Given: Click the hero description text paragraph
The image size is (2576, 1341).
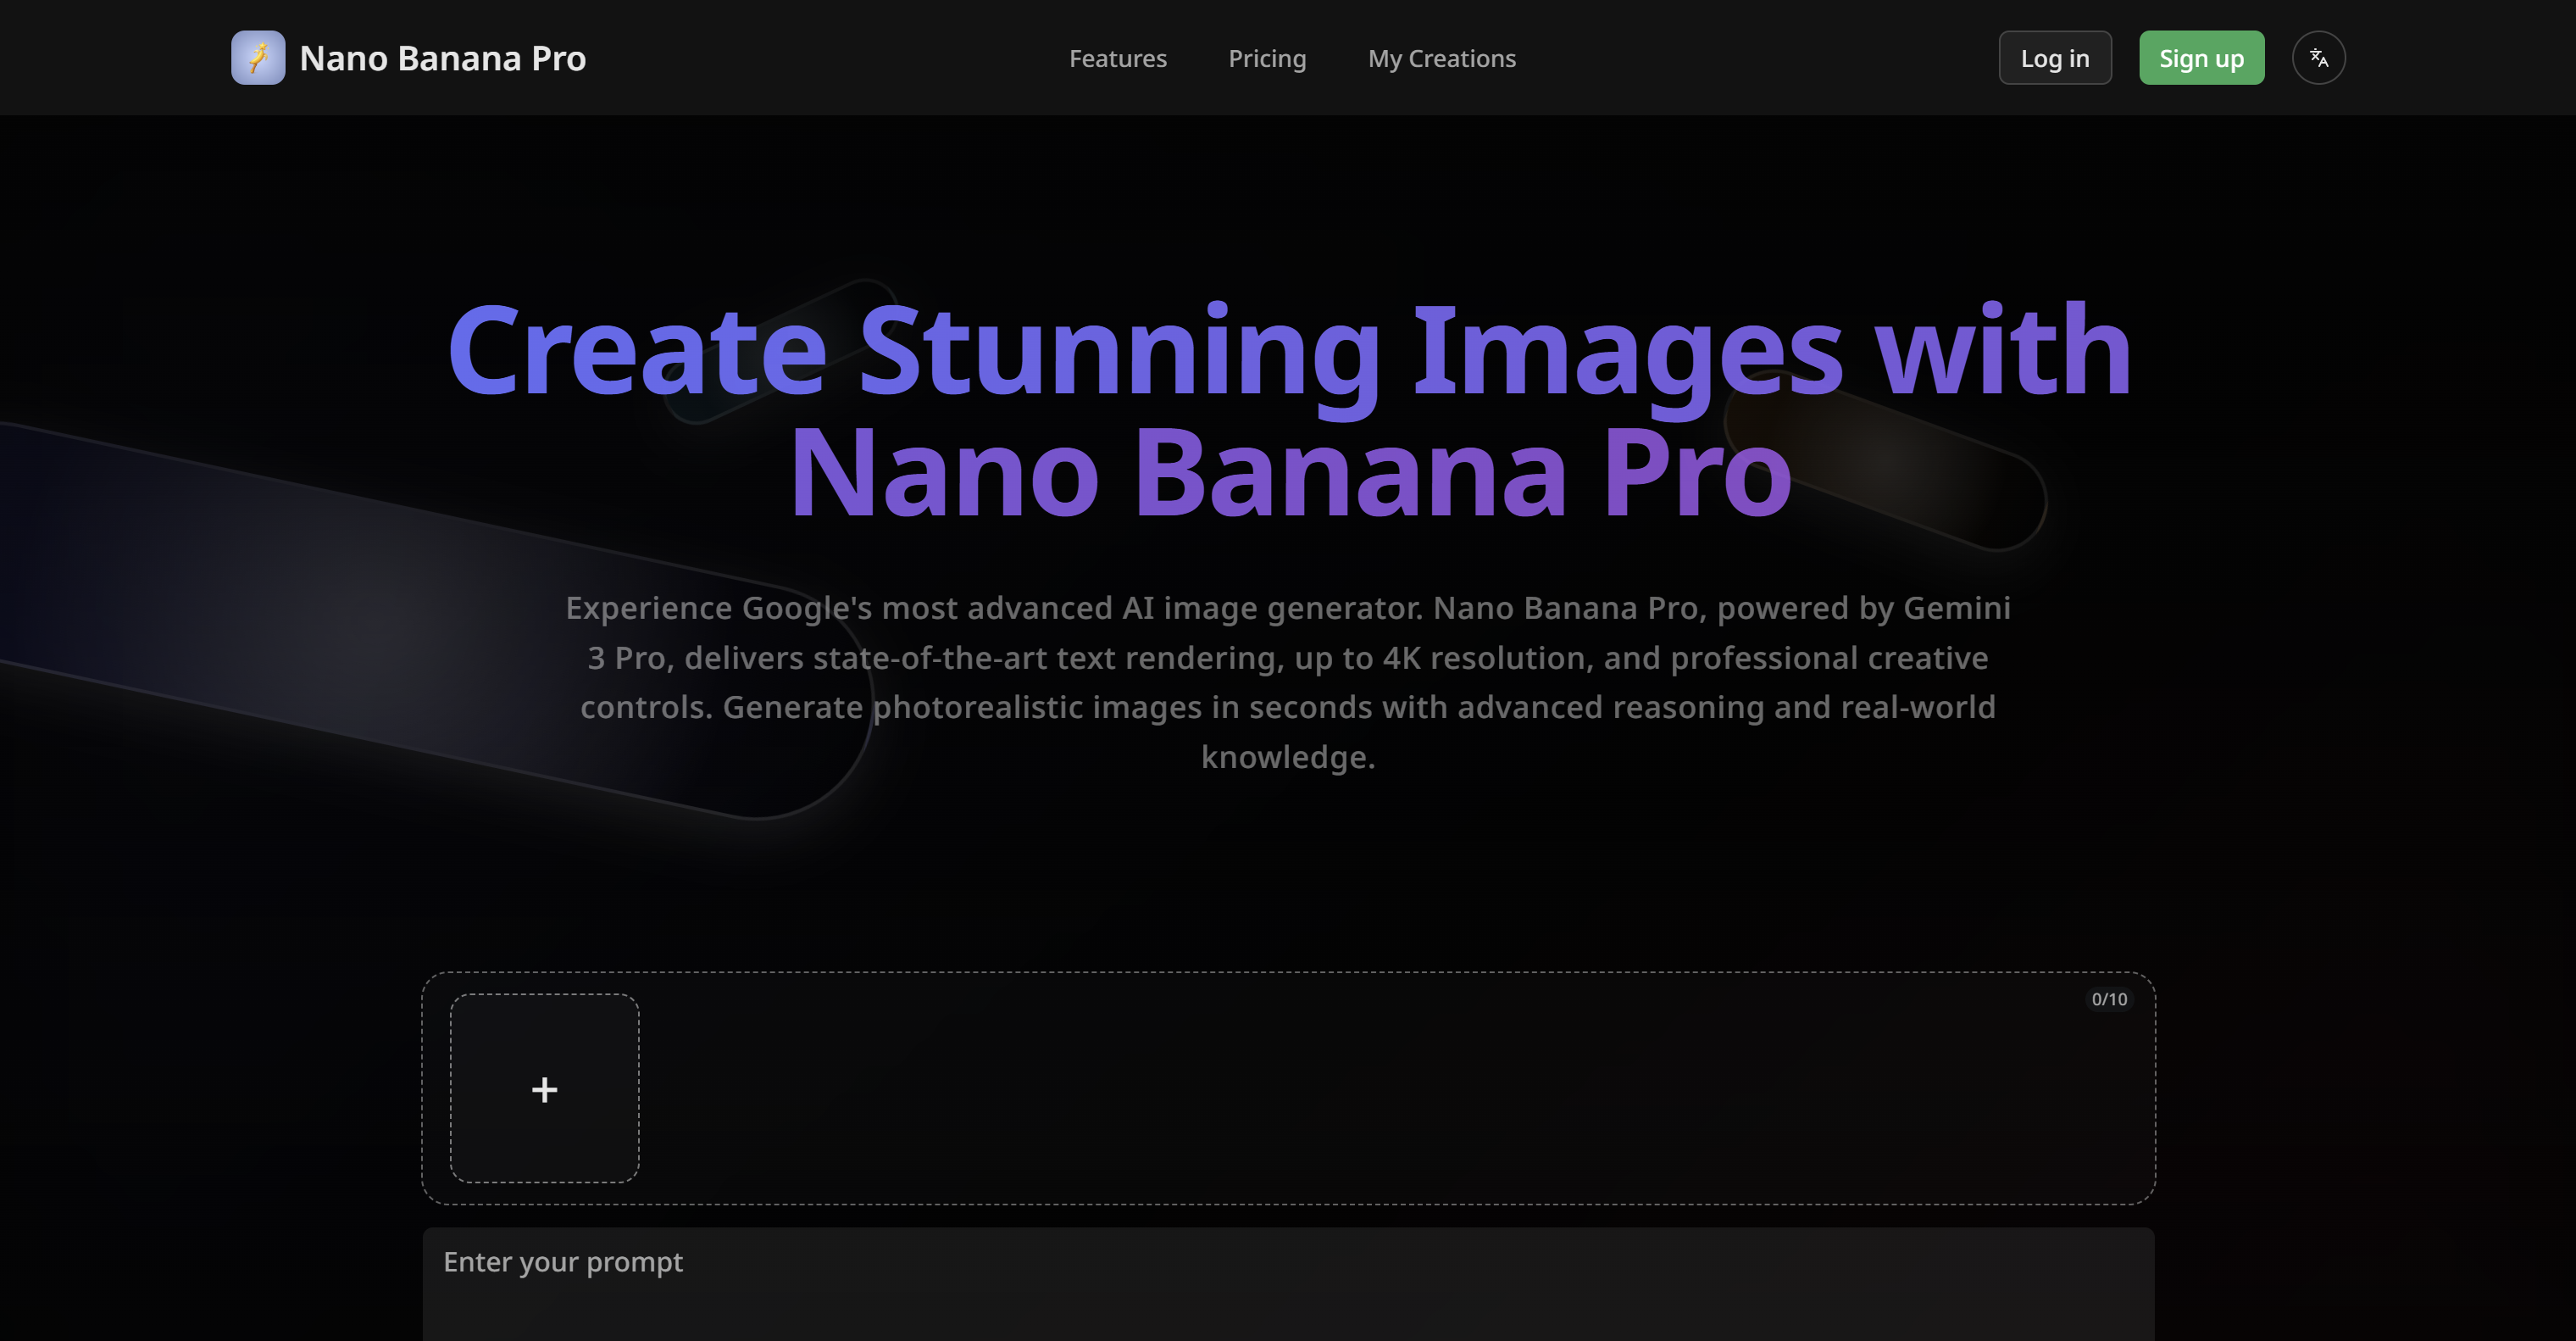Looking at the screenshot, I should tap(1288, 681).
